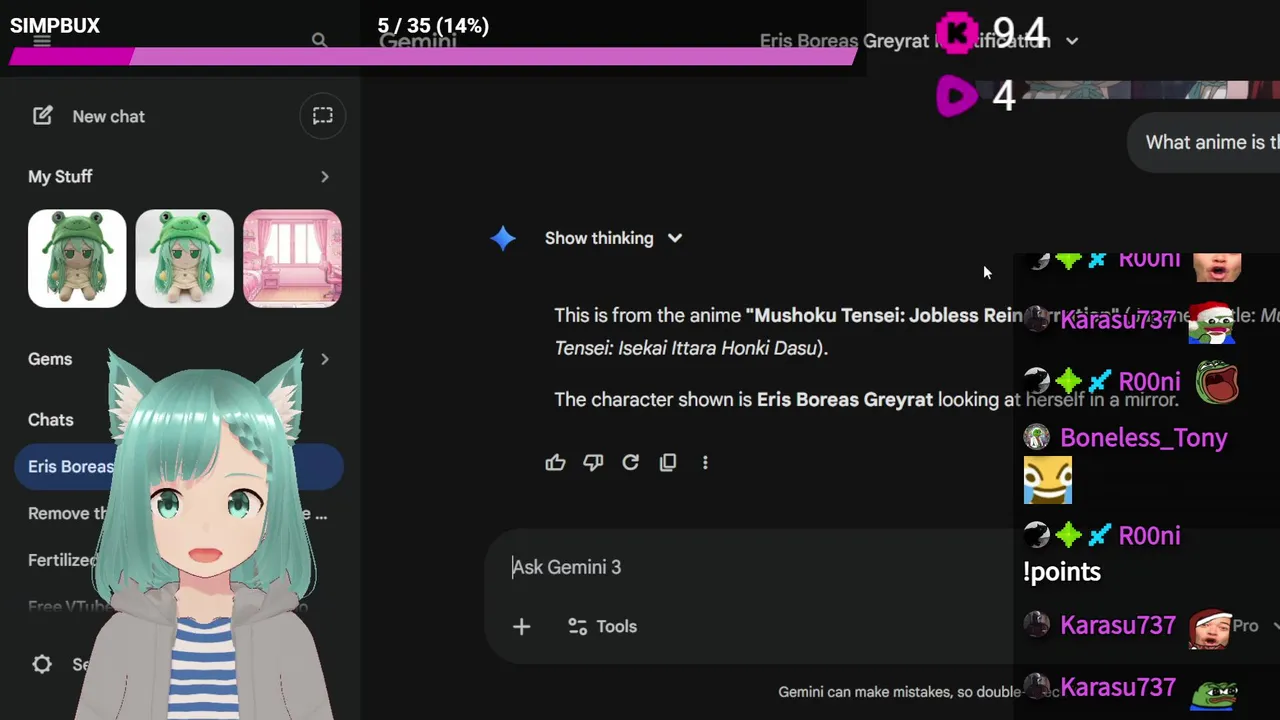This screenshot has width=1280, height=720.
Task: Open the second frog plush thumbnail
Action: point(184,258)
